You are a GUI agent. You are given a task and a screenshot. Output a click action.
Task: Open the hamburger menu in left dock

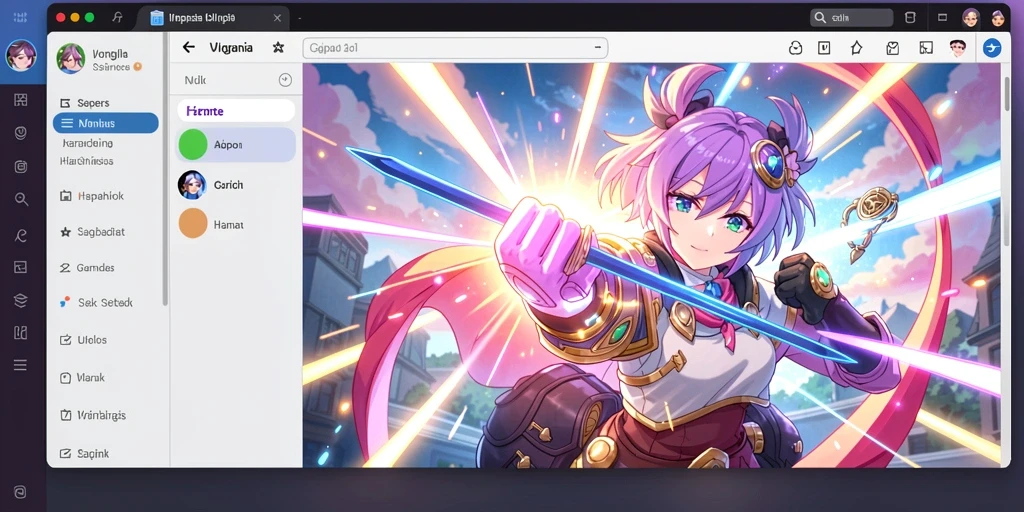click(x=20, y=365)
